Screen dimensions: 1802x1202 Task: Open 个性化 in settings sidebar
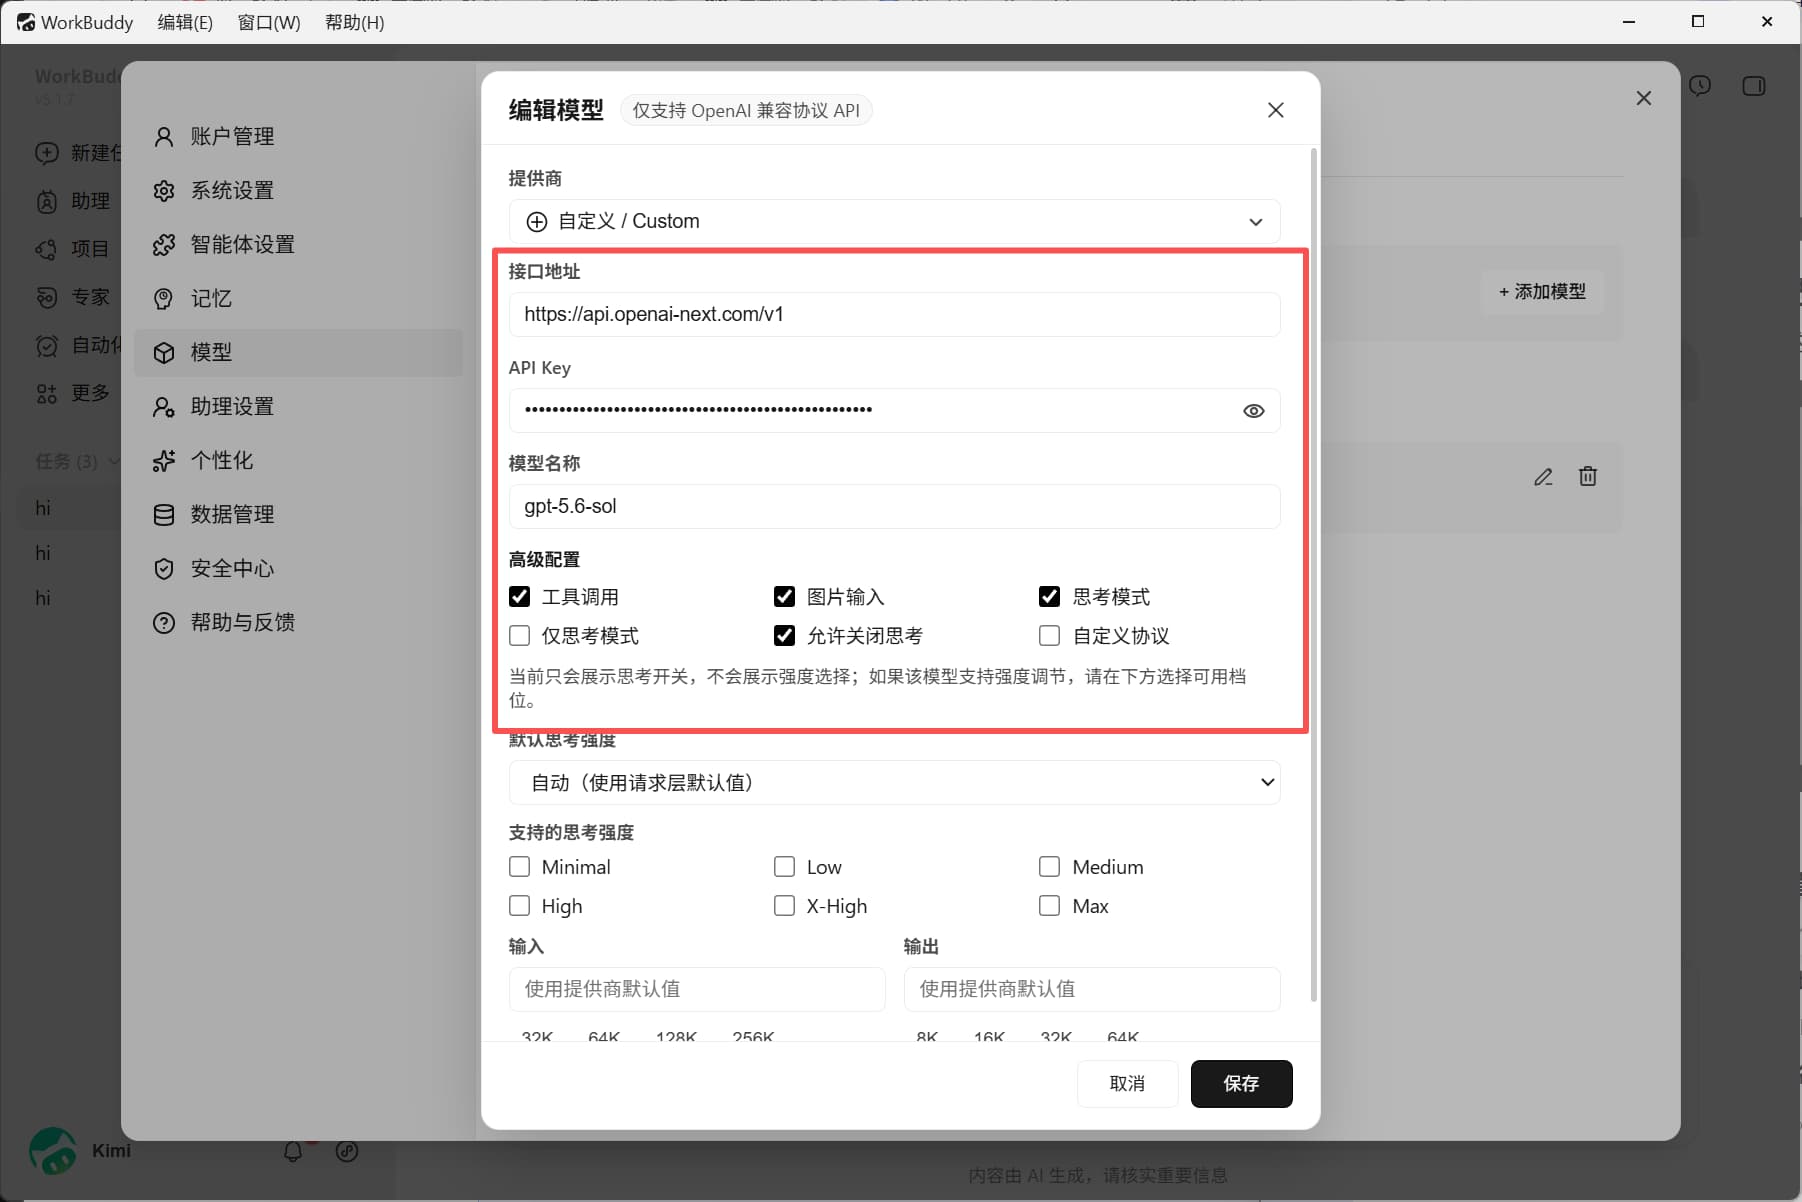click(x=298, y=460)
